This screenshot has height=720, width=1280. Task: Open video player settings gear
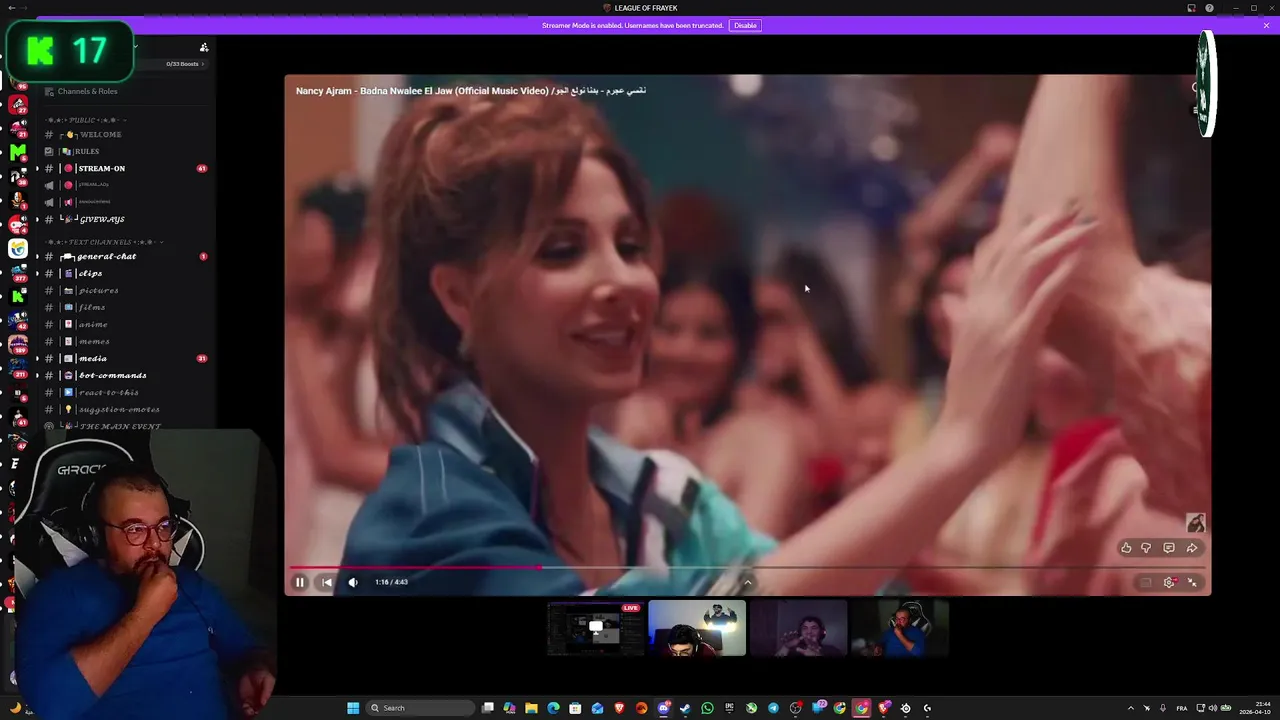click(1169, 582)
